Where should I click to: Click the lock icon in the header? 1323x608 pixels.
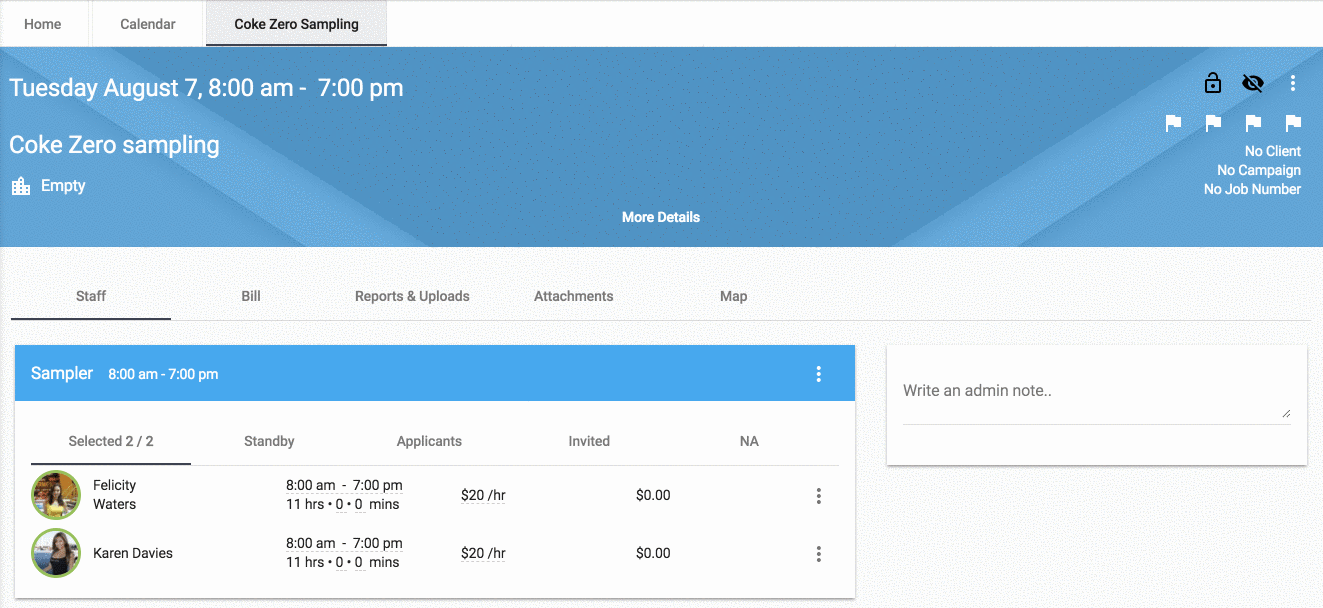coord(1213,83)
